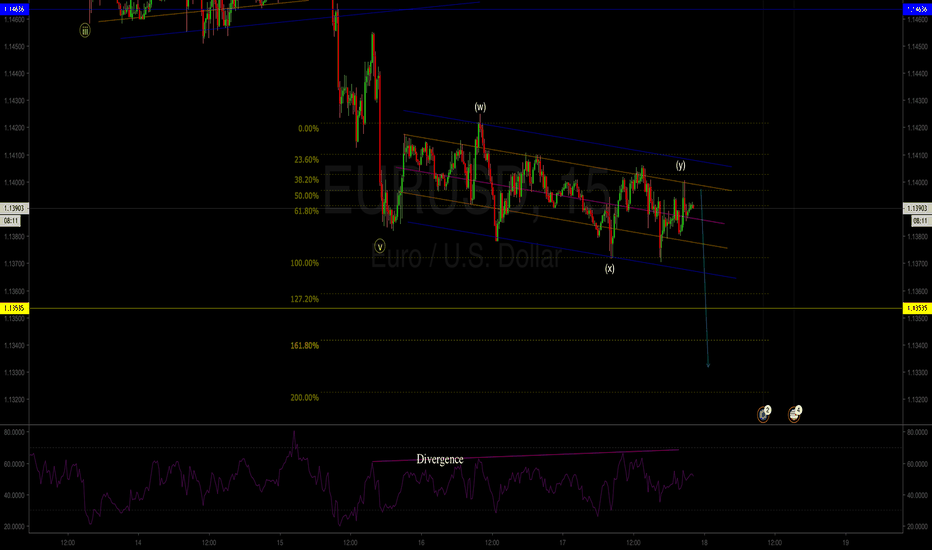Image resolution: width=932 pixels, height=550 pixels.
Task: Select the Divergence text annotation
Action: pos(440,459)
